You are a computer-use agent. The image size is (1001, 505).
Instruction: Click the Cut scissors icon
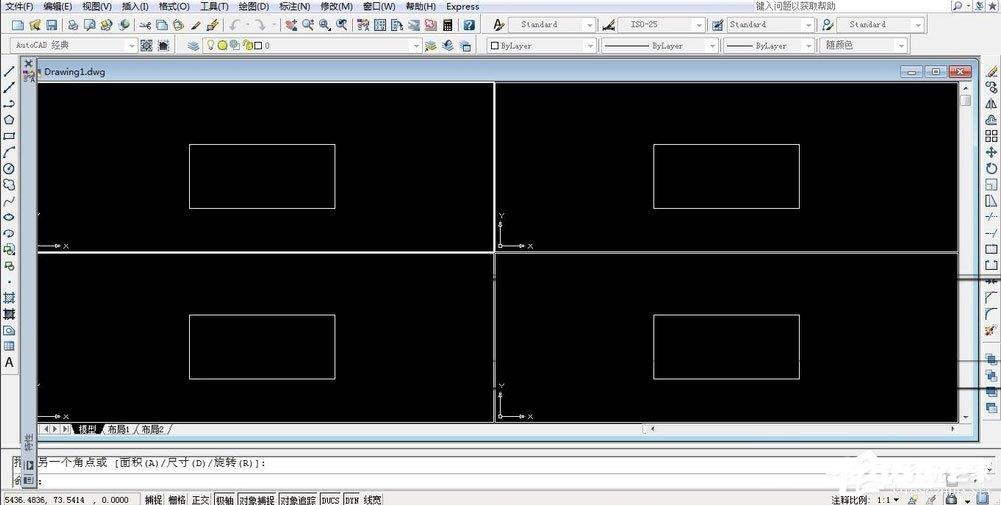pyautogui.click(x=146, y=25)
